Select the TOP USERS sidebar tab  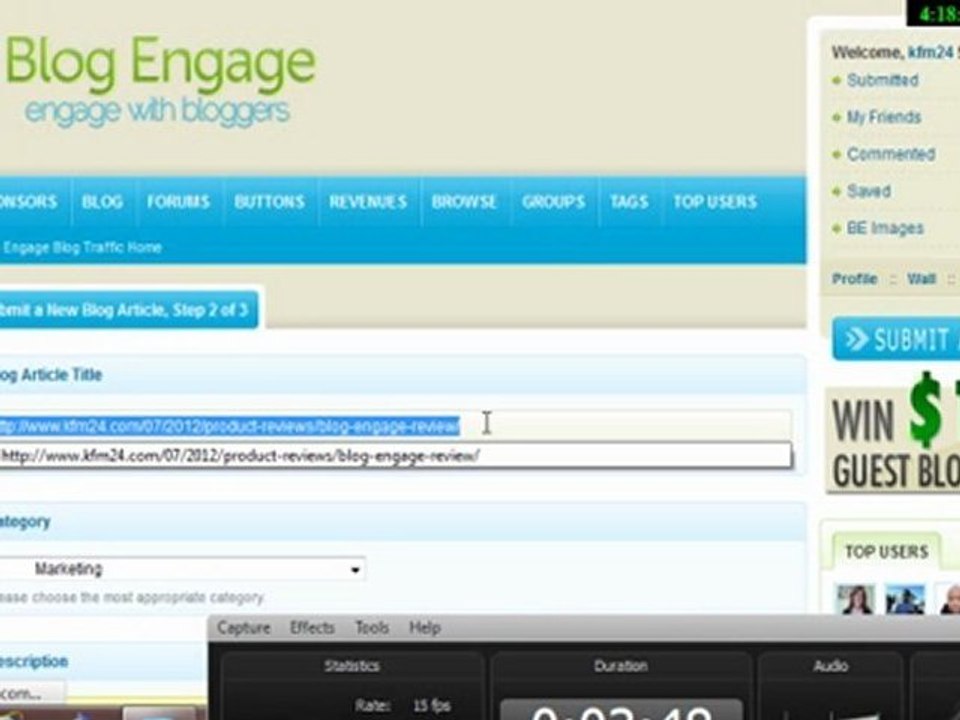[886, 552]
